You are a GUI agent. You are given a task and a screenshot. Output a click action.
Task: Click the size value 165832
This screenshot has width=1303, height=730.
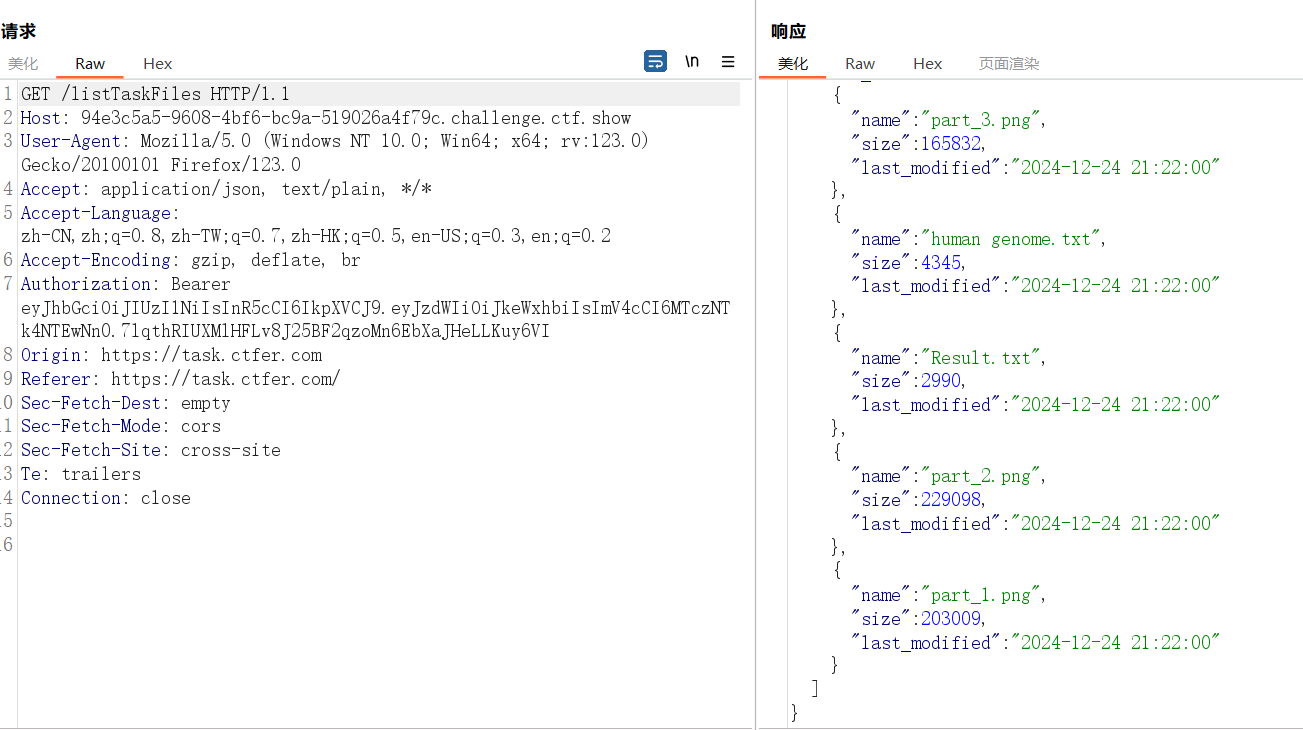coord(951,144)
